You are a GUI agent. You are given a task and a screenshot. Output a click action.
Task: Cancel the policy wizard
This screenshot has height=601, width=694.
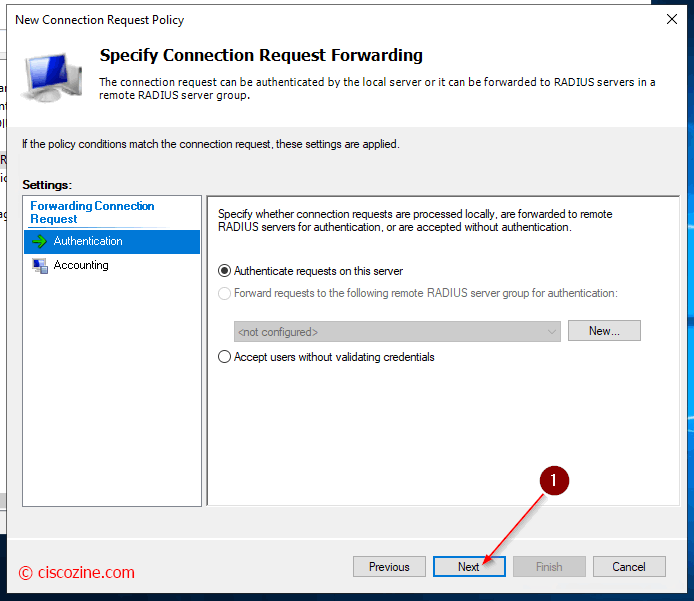[x=629, y=566]
